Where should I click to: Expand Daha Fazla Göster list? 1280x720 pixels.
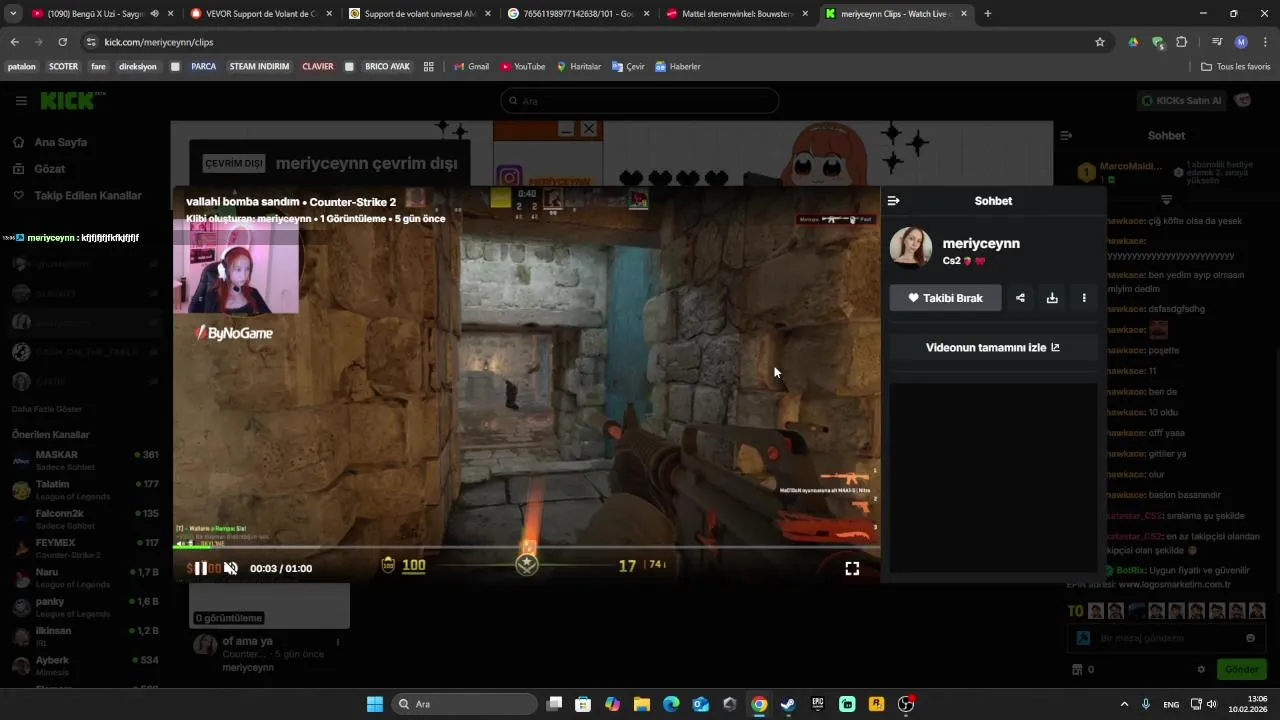(47, 409)
